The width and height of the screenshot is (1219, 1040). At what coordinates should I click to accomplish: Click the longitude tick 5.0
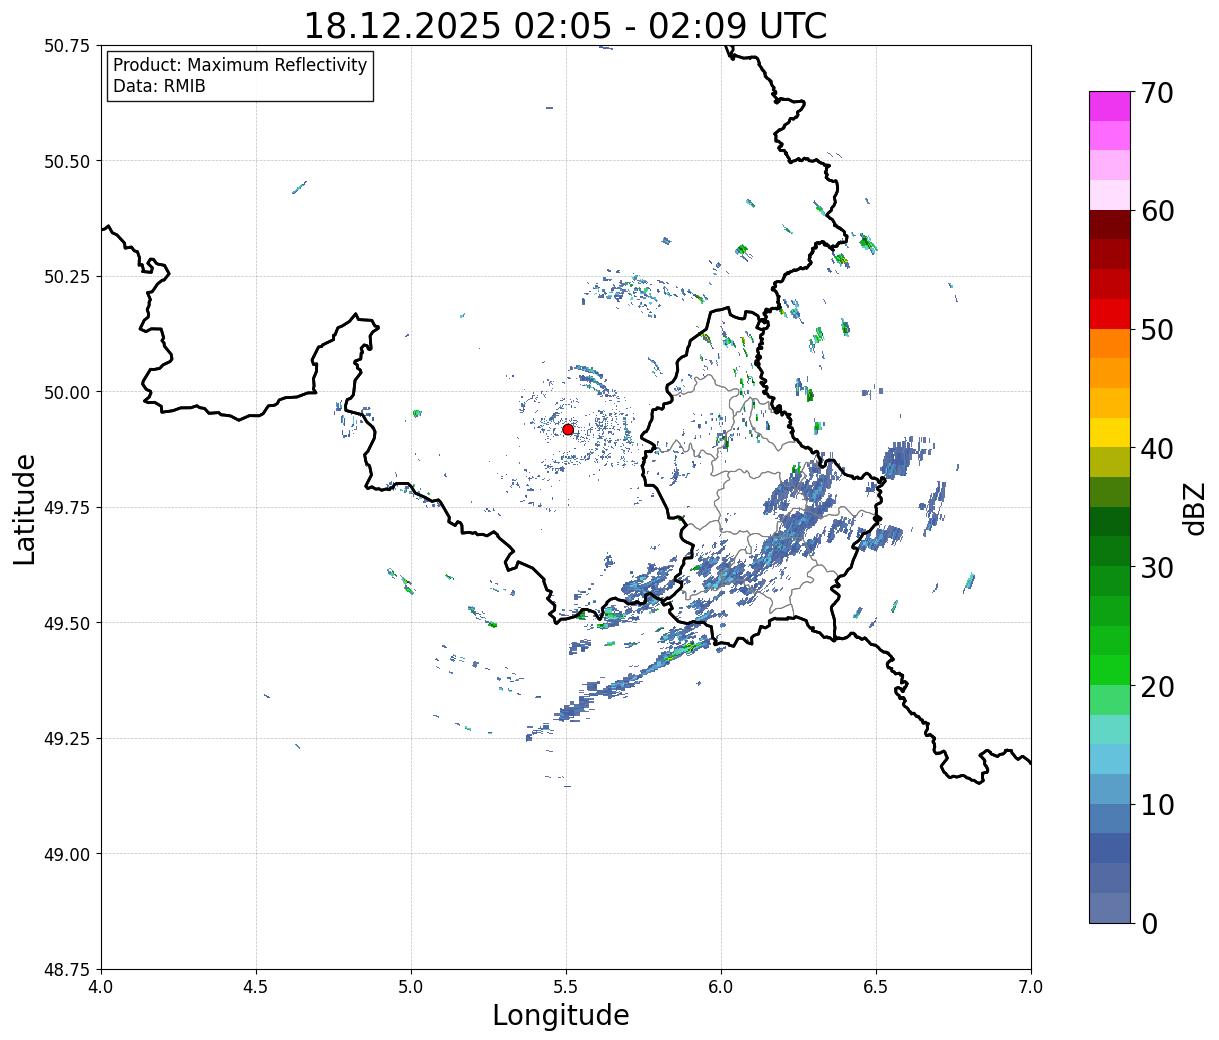coord(411,987)
